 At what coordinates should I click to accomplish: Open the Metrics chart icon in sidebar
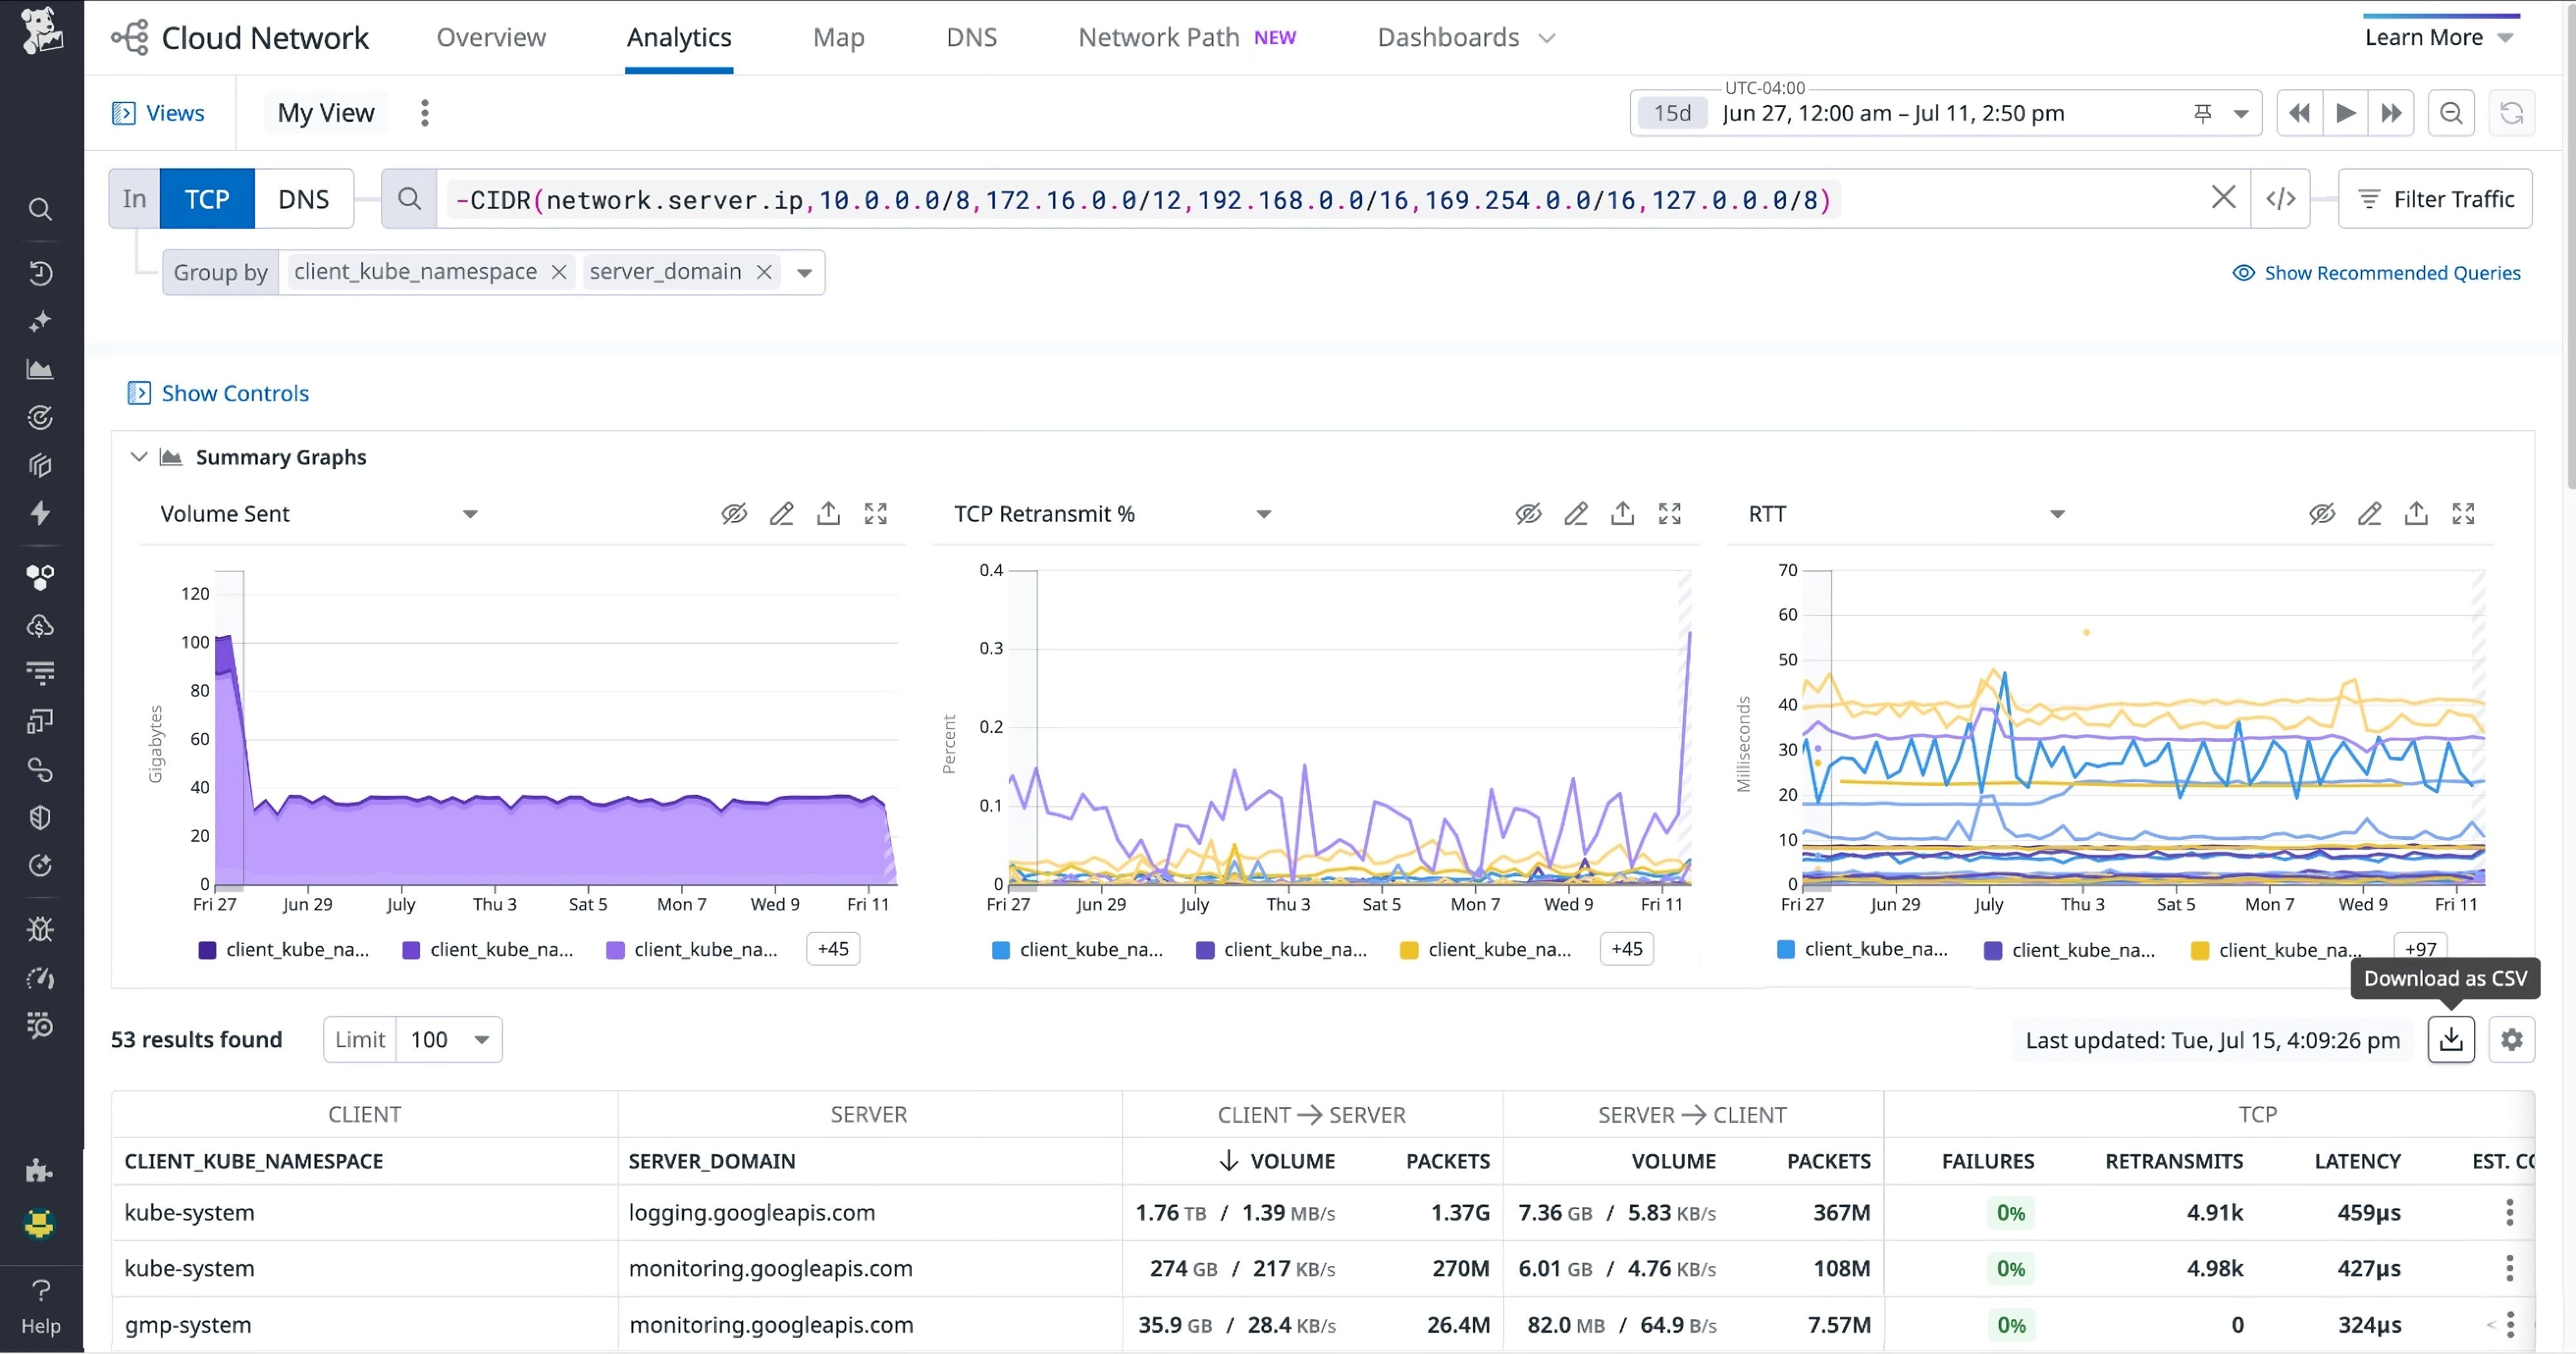[40, 369]
